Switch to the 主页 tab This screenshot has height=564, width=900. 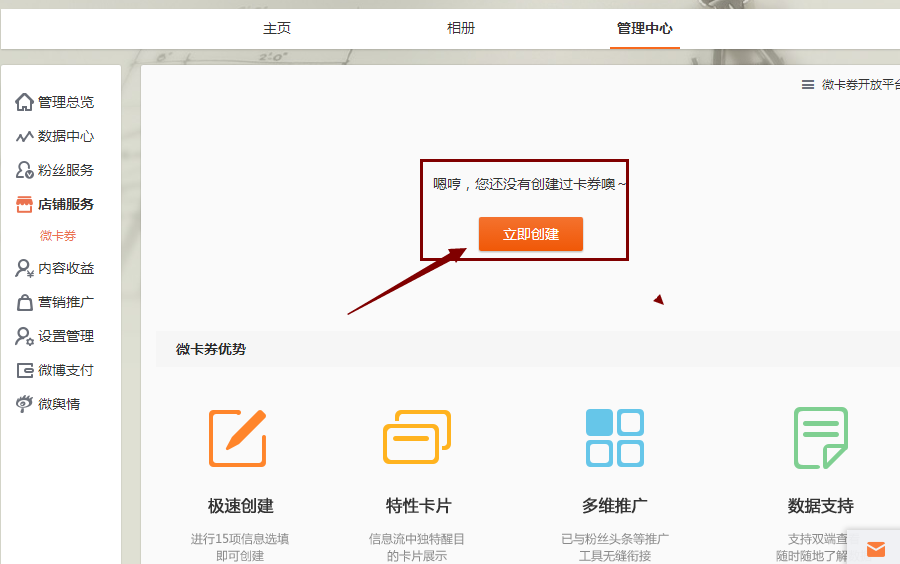coord(277,28)
